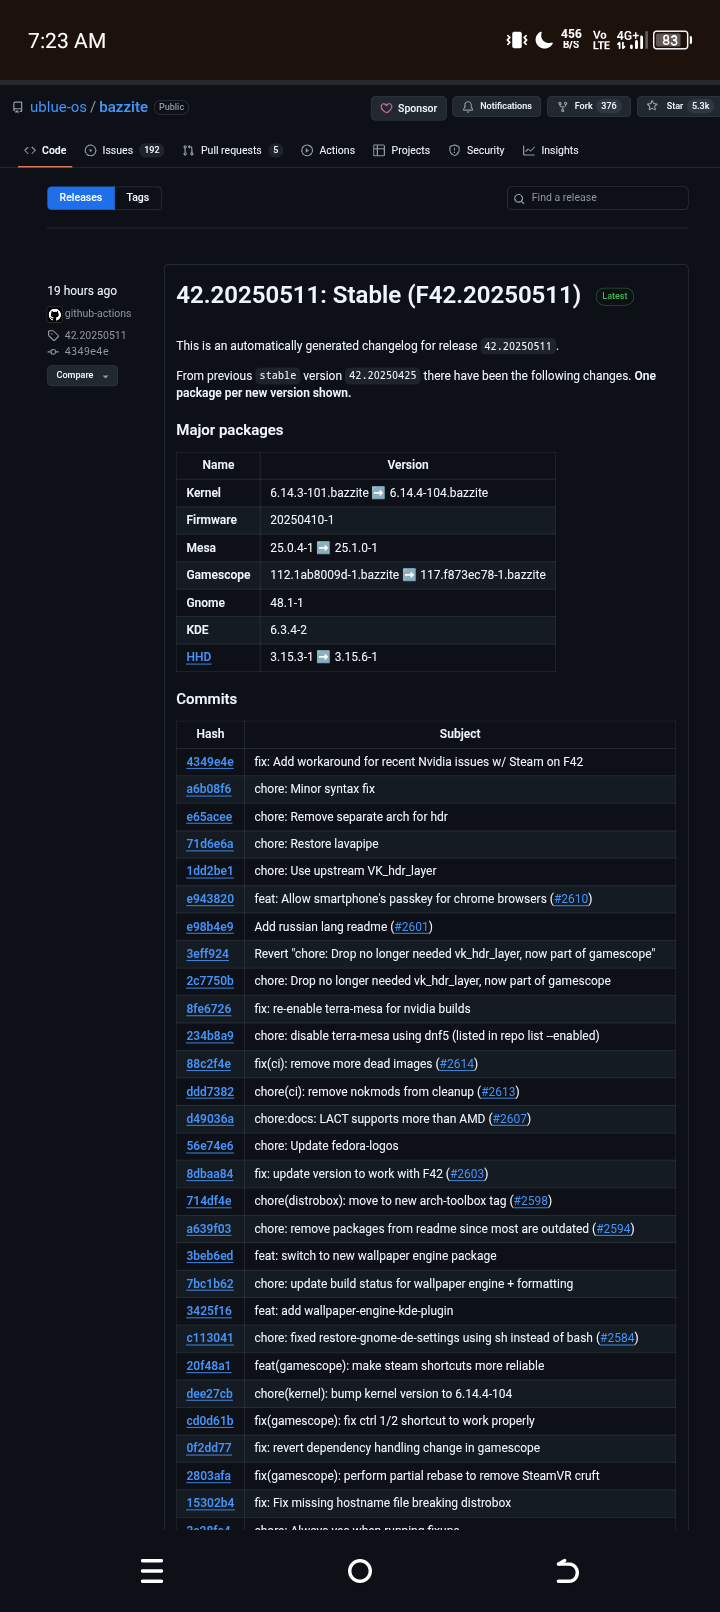Image resolution: width=720 pixels, height=1612 pixels.
Task: Open pull request #2610 link
Action: pos(572,899)
